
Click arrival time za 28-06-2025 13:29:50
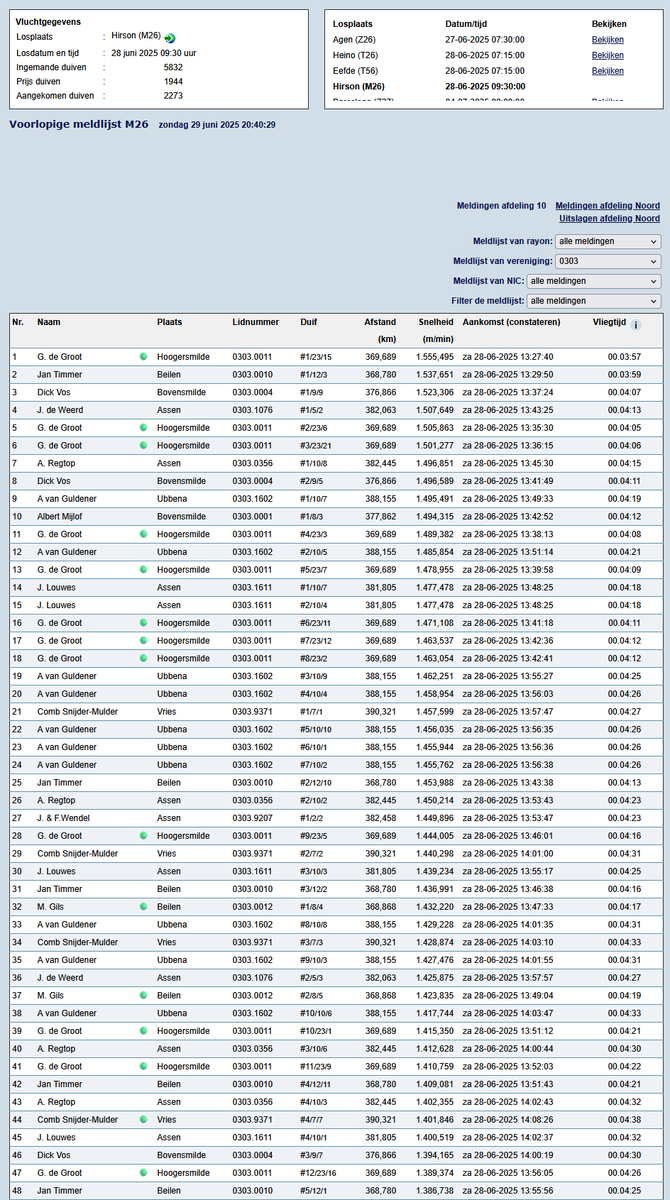tap(508, 374)
